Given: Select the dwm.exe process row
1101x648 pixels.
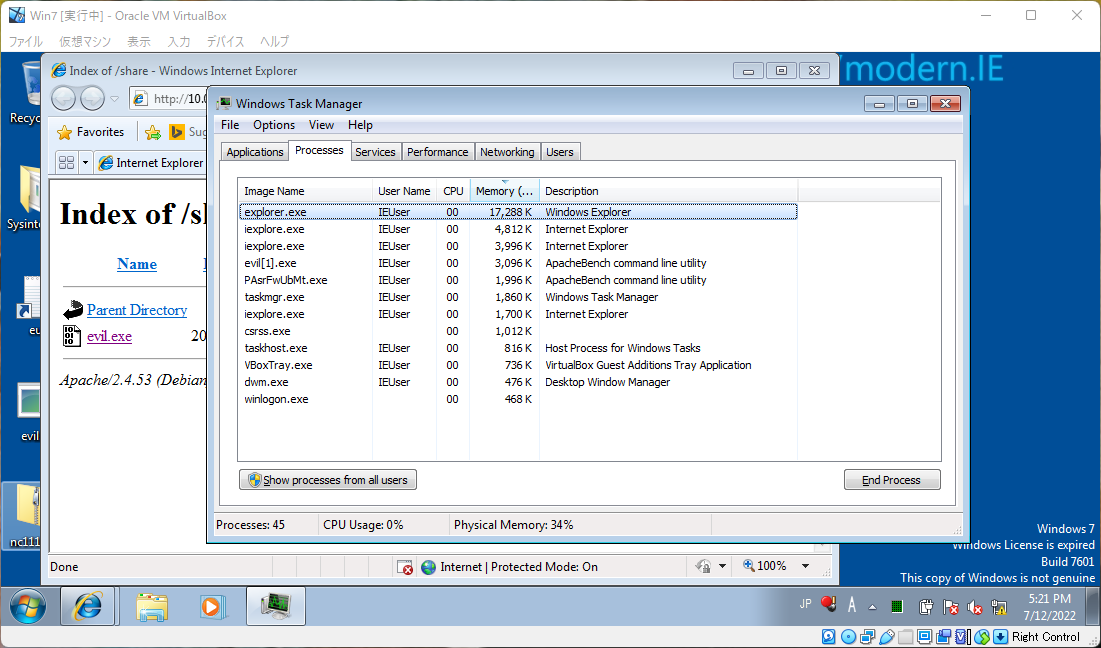Looking at the screenshot, I should (x=518, y=382).
